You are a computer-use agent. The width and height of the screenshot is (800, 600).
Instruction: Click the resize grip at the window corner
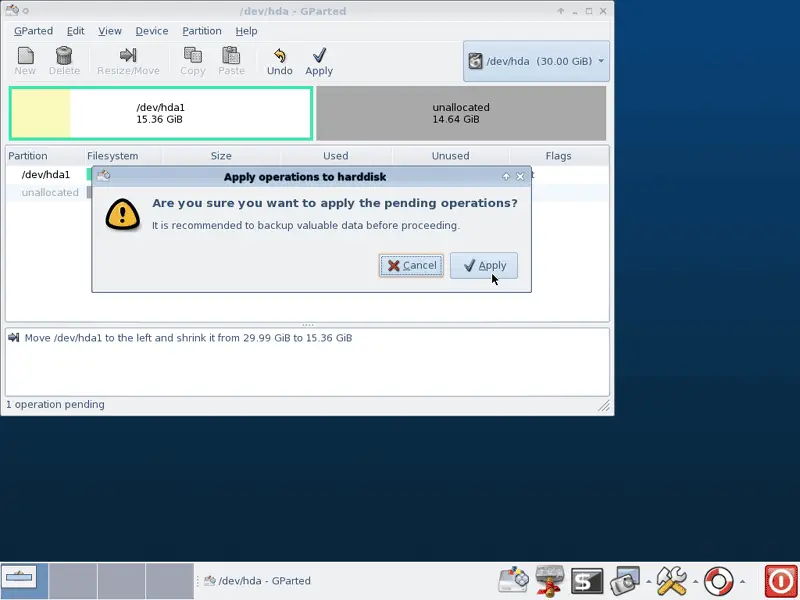click(604, 406)
